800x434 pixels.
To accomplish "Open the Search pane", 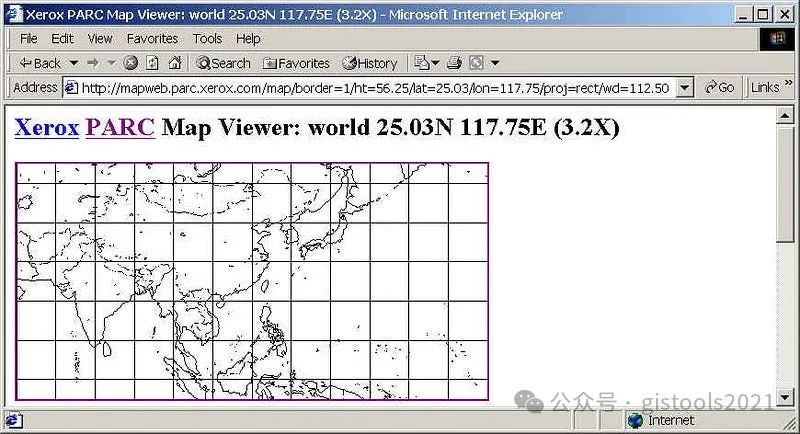I will [223, 63].
